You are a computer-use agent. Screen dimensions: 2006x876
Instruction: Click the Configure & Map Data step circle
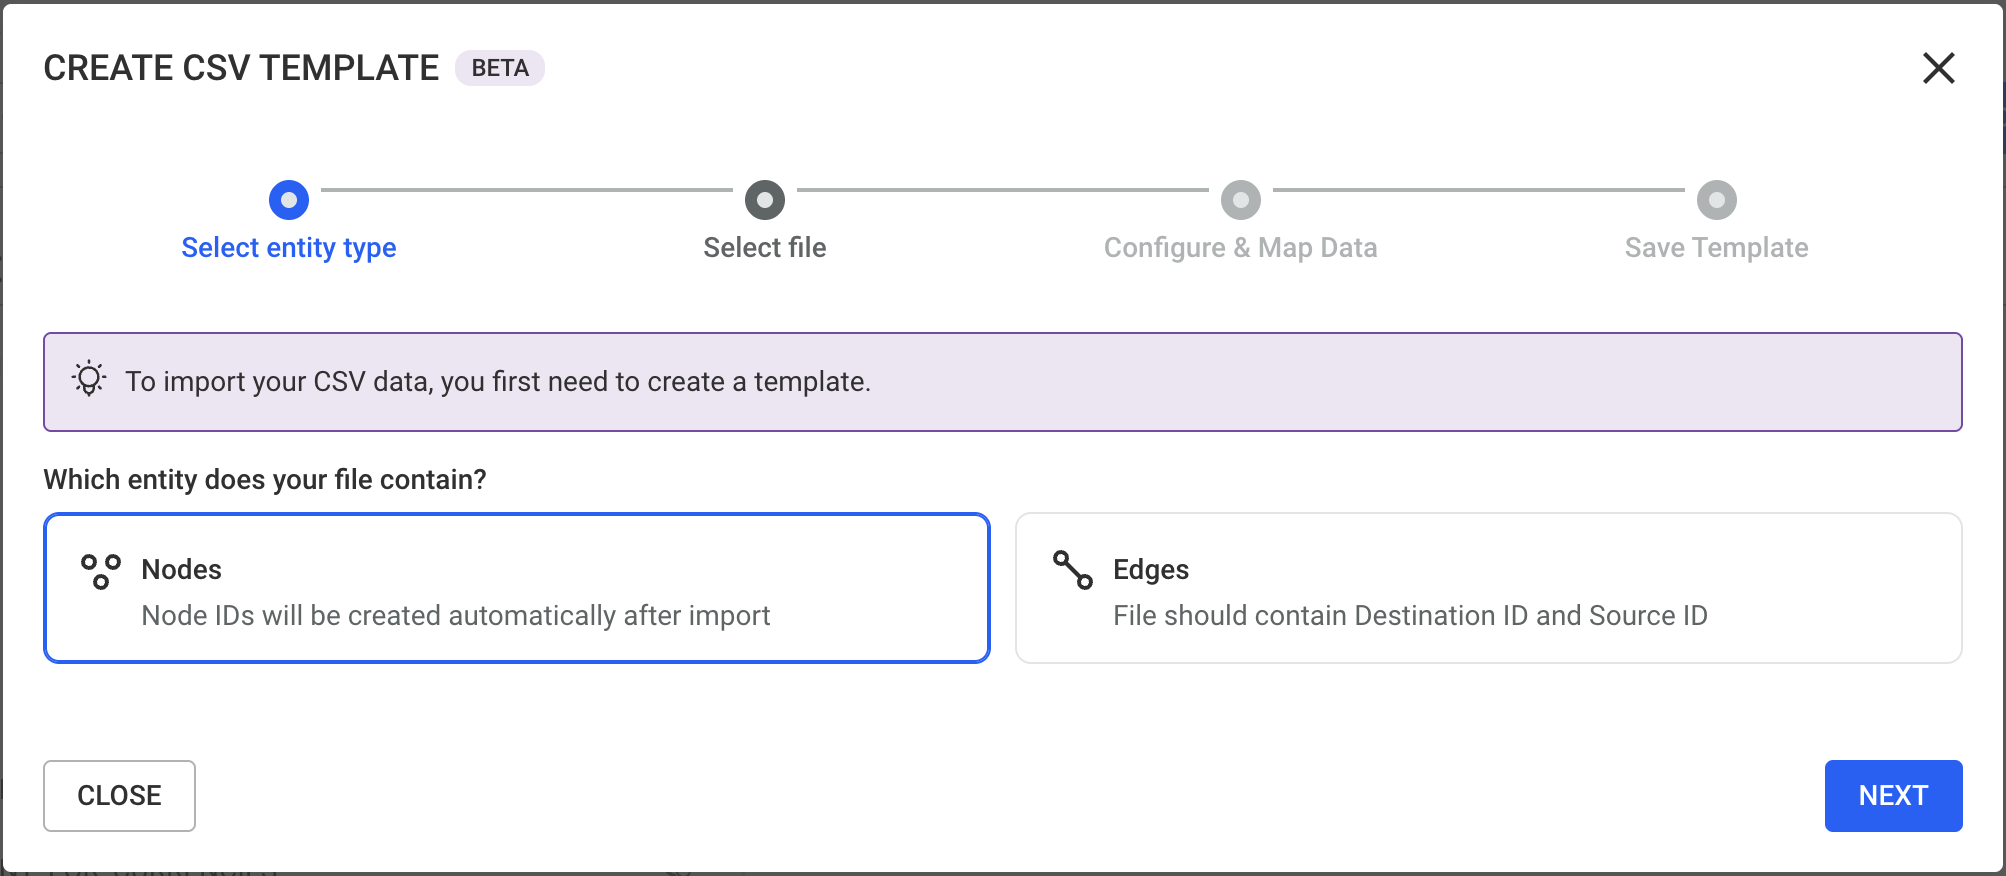[x=1241, y=200]
